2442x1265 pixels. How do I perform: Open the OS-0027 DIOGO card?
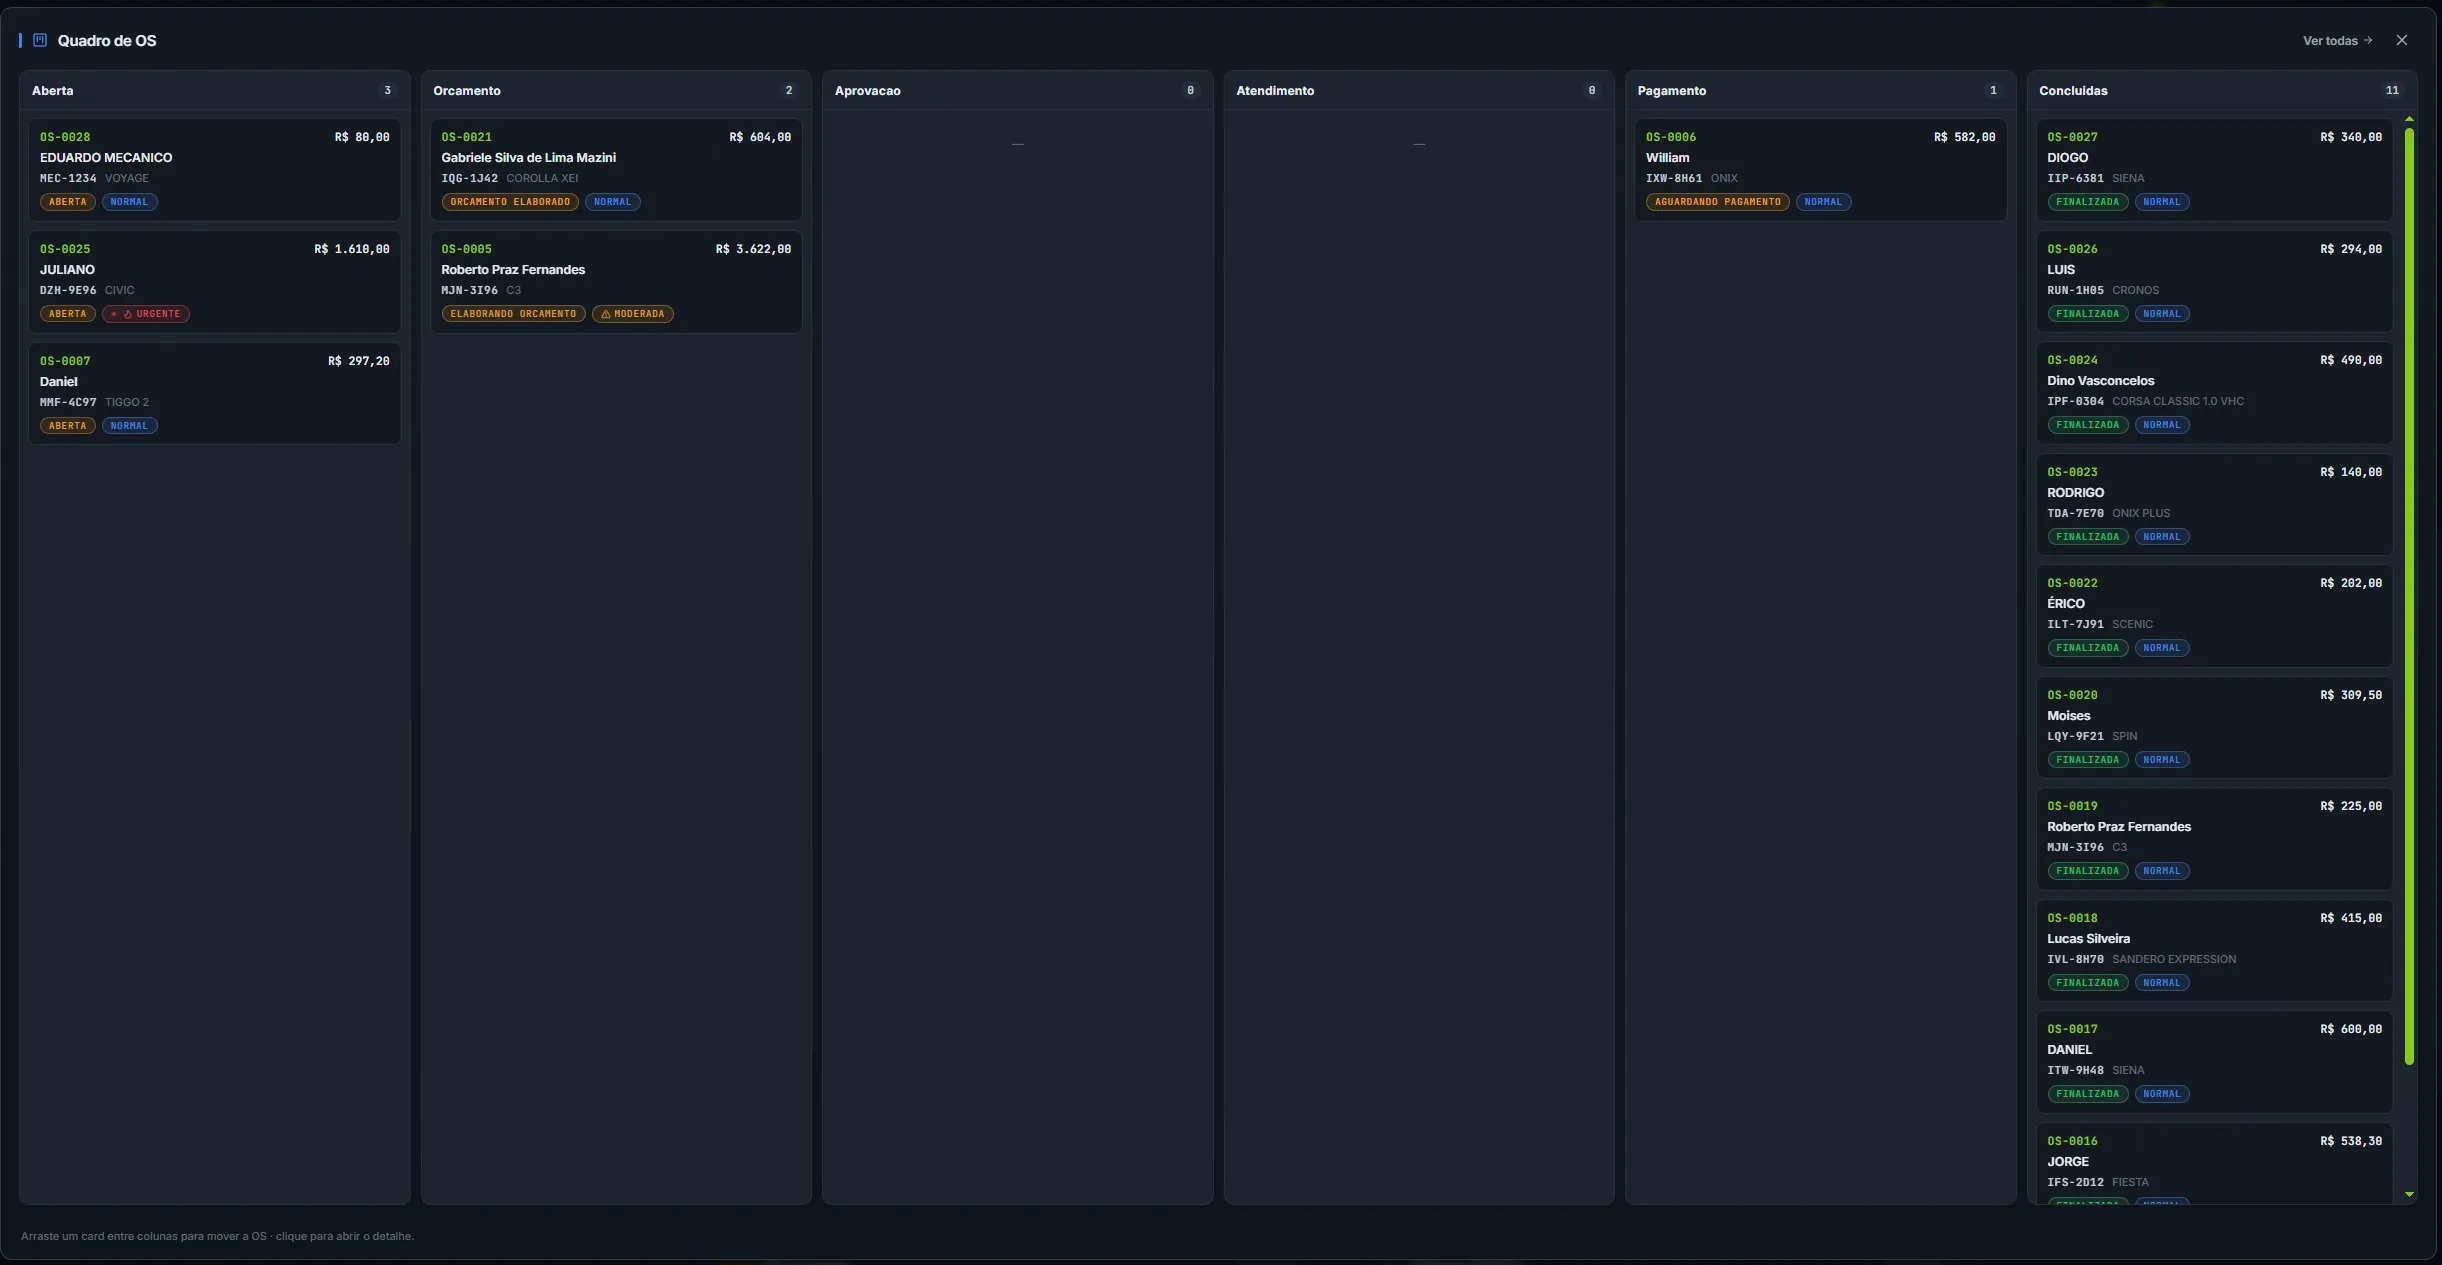2214,170
